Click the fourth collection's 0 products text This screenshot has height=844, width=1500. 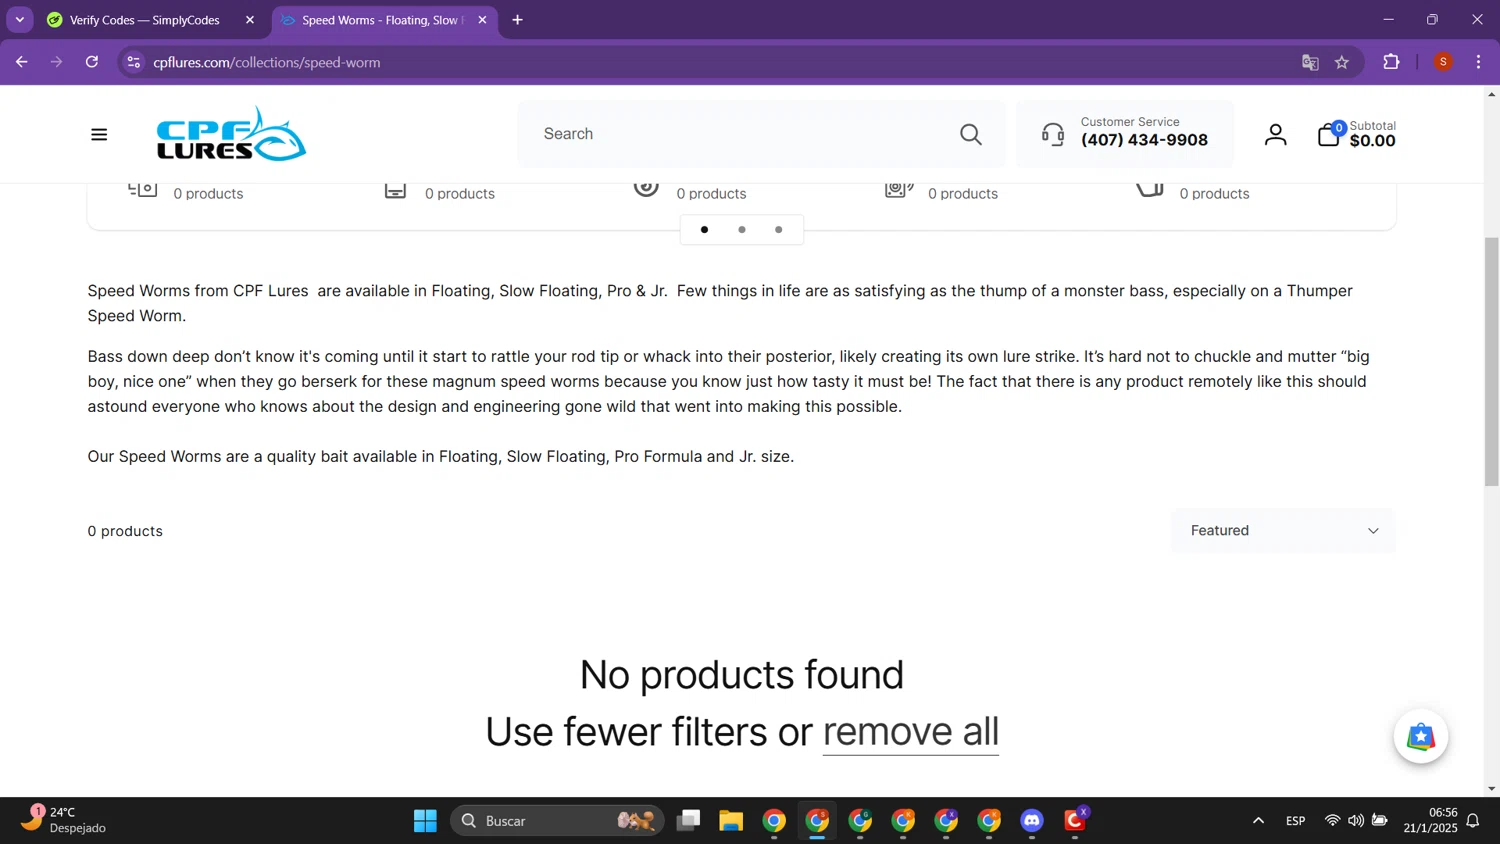pyautogui.click(x=963, y=194)
